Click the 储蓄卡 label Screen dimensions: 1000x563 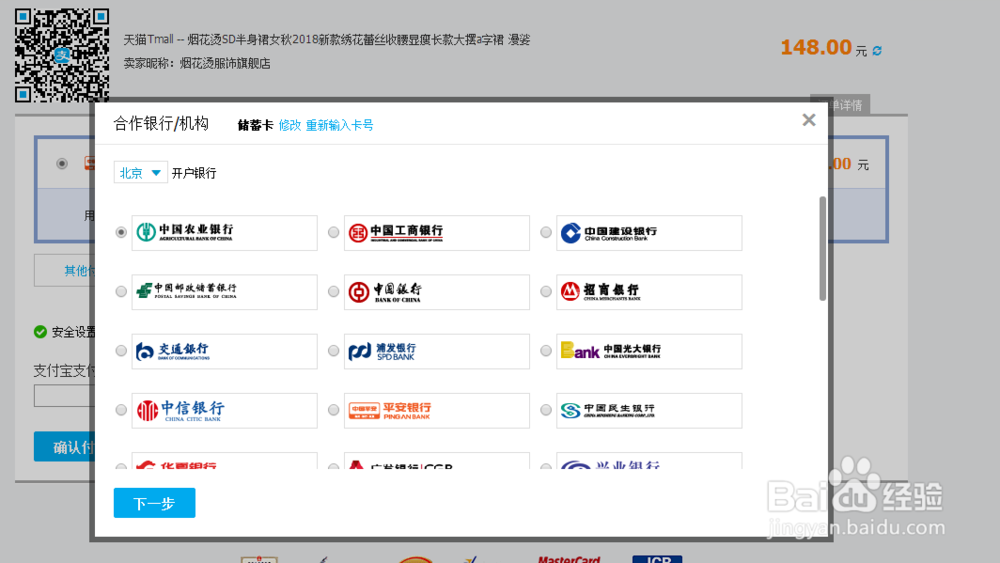click(255, 125)
